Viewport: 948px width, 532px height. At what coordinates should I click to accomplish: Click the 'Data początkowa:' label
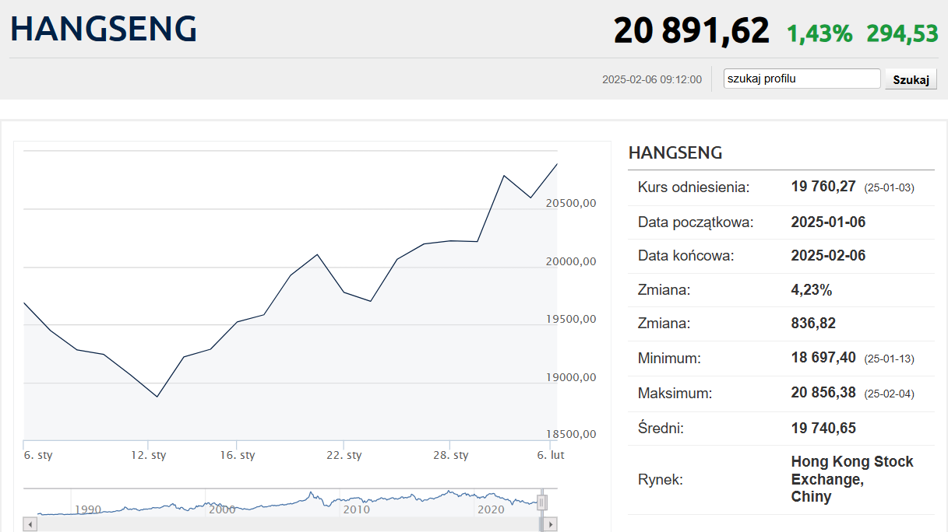click(695, 222)
